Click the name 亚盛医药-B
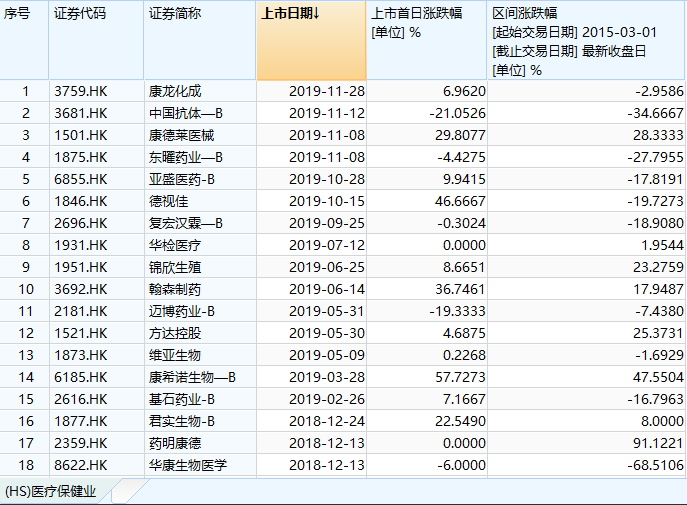 coord(182,179)
